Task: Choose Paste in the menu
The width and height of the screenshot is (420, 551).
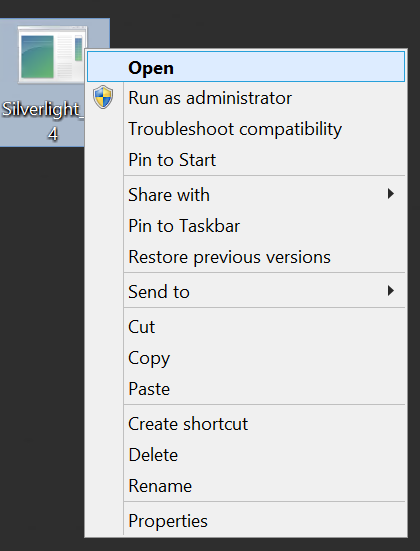Action: [x=246, y=389]
